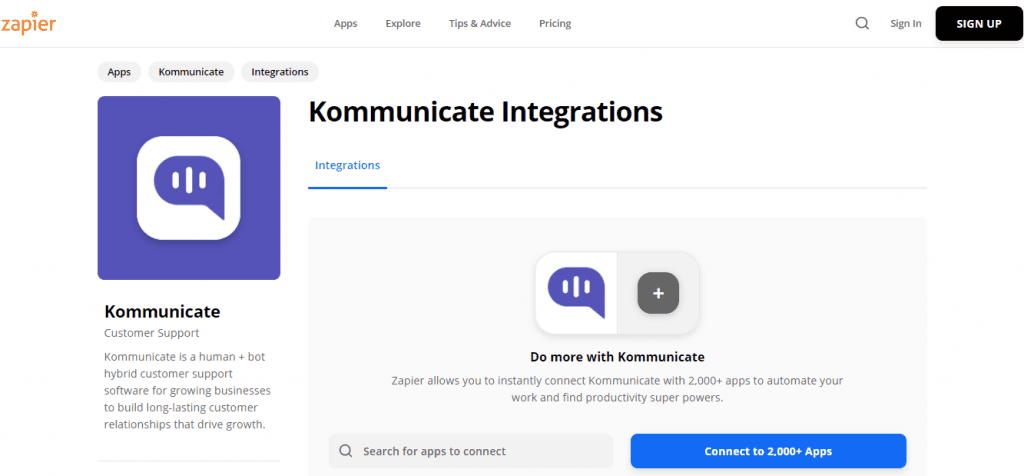Image resolution: width=1024 pixels, height=476 pixels.
Task: Go to the Pricing page
Action: click(x=555, y=24)
